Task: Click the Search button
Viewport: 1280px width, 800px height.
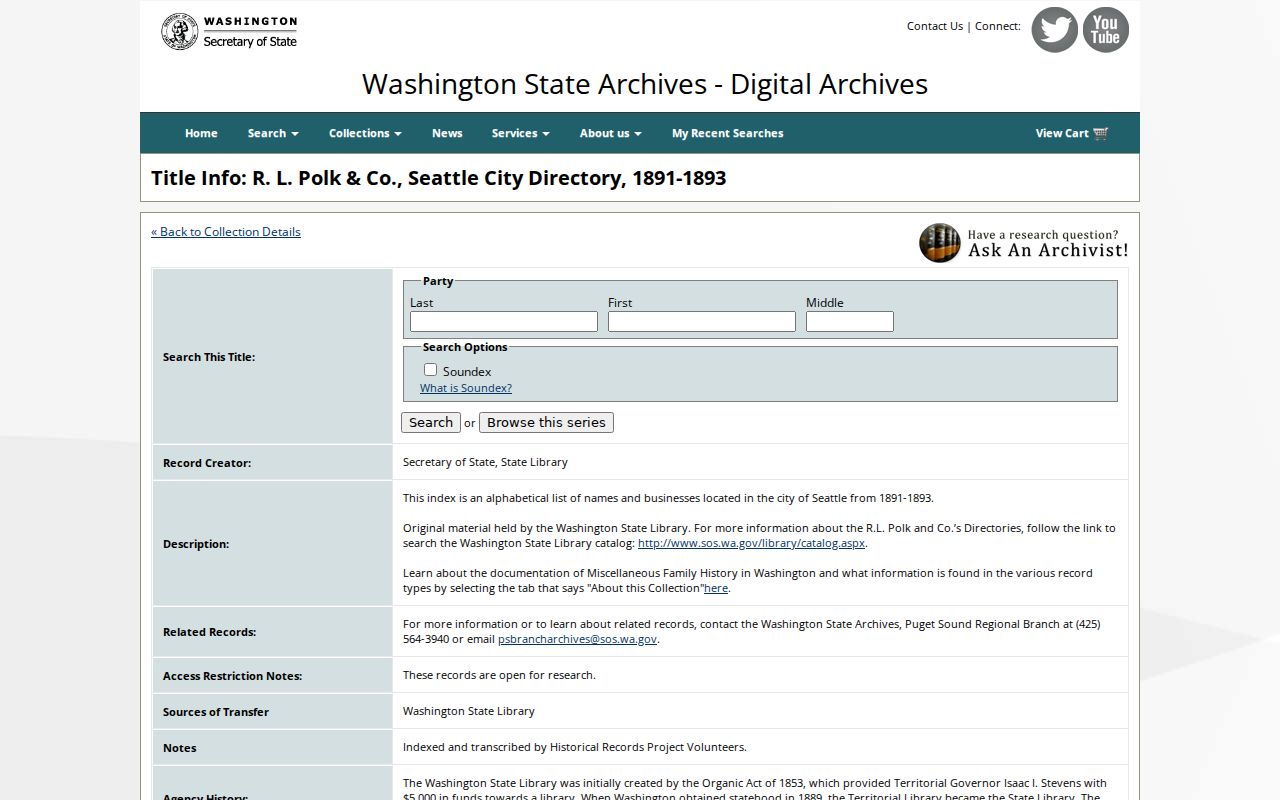Action: coord(431,422)
